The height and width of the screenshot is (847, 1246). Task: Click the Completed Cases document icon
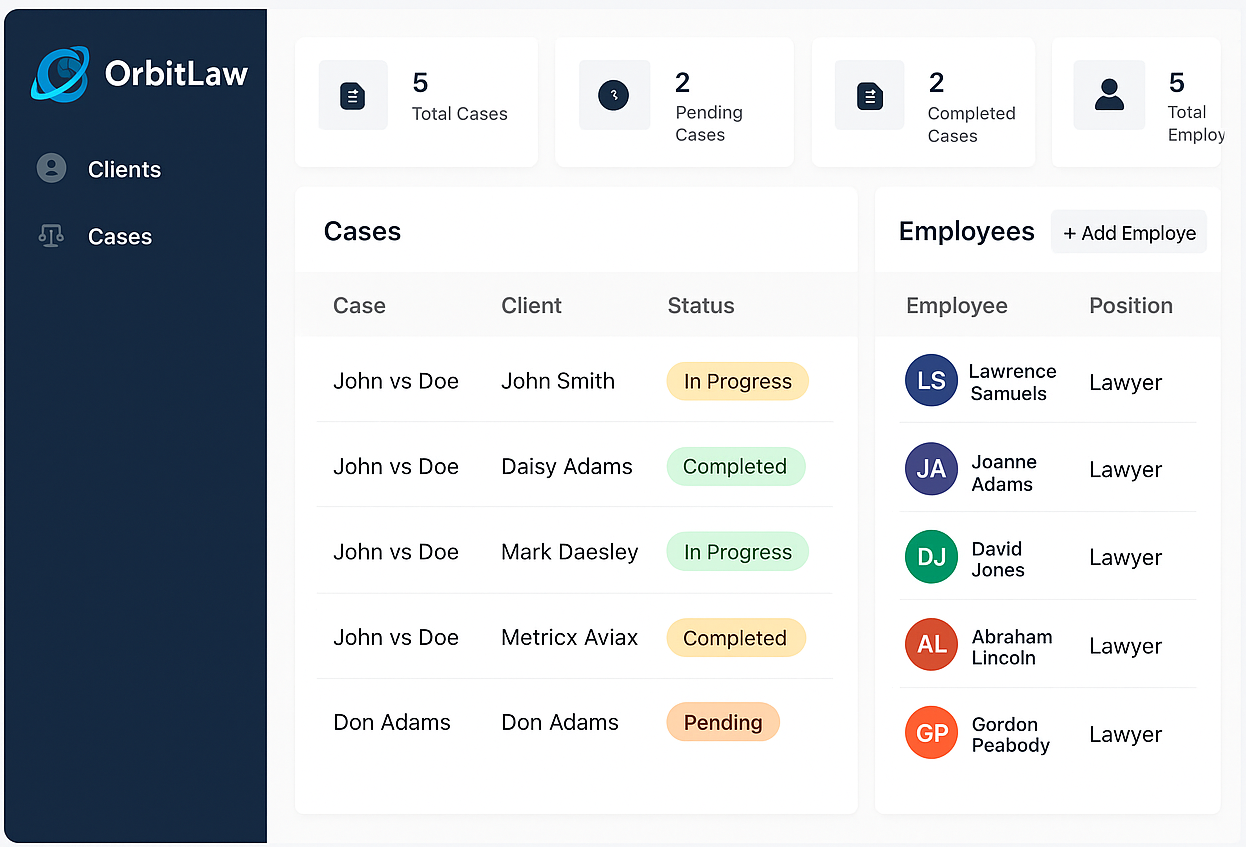869,95
